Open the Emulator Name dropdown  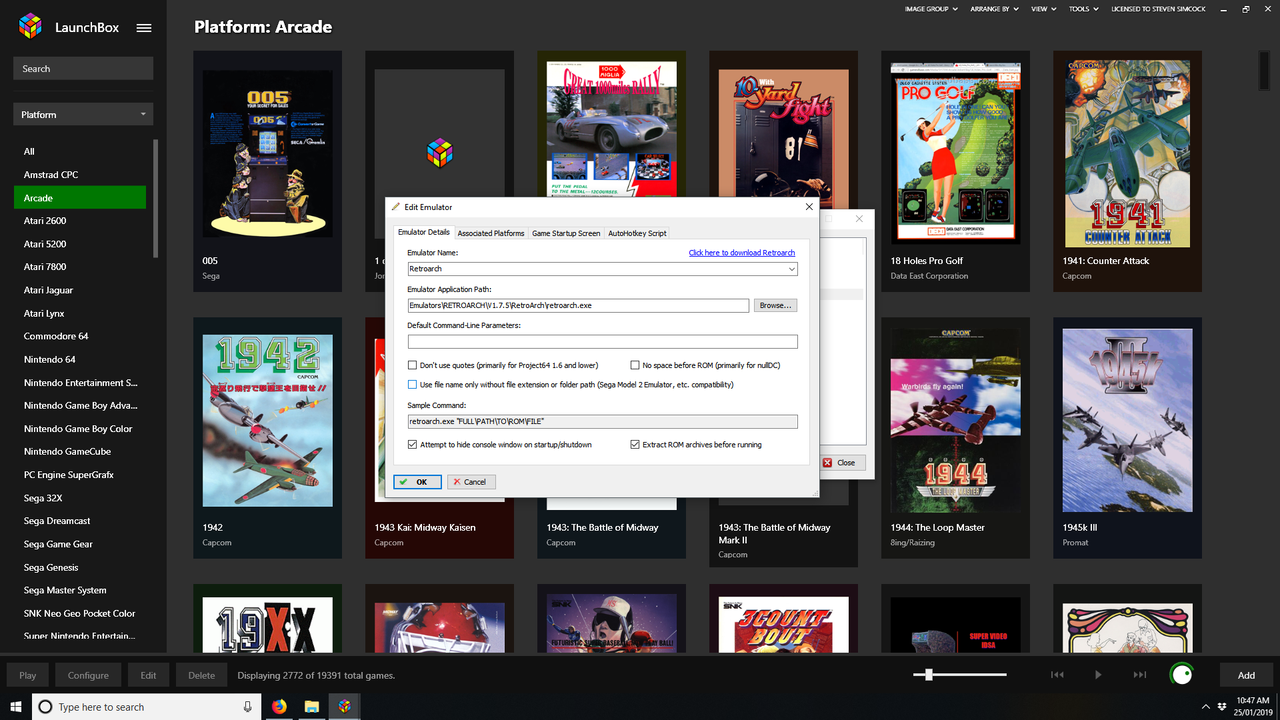coord(792,269)
